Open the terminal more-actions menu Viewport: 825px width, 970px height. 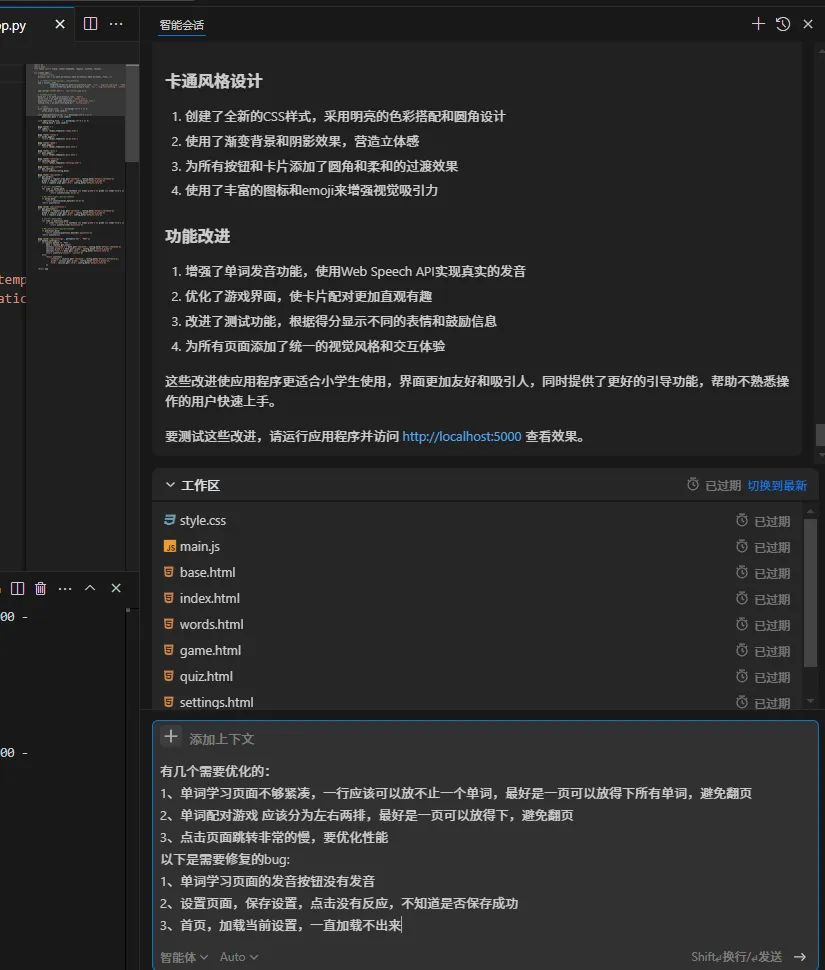click(64, 588)
